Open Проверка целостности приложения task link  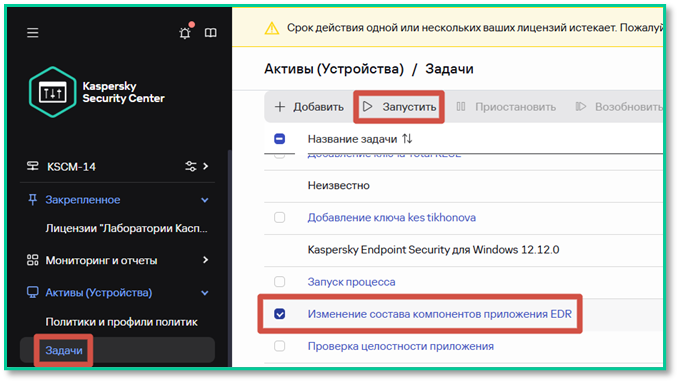click(401, 346)
